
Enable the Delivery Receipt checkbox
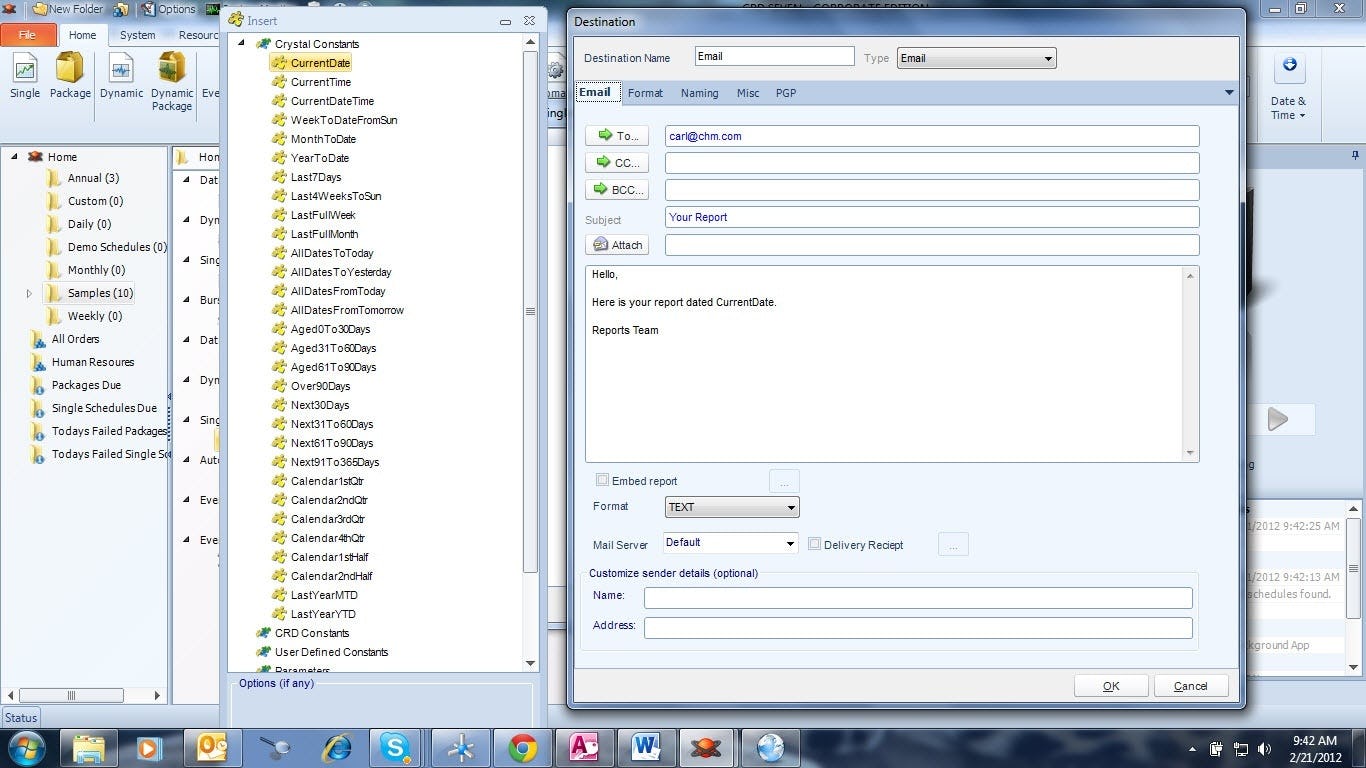pyautogui.click(x=815, y=543)
